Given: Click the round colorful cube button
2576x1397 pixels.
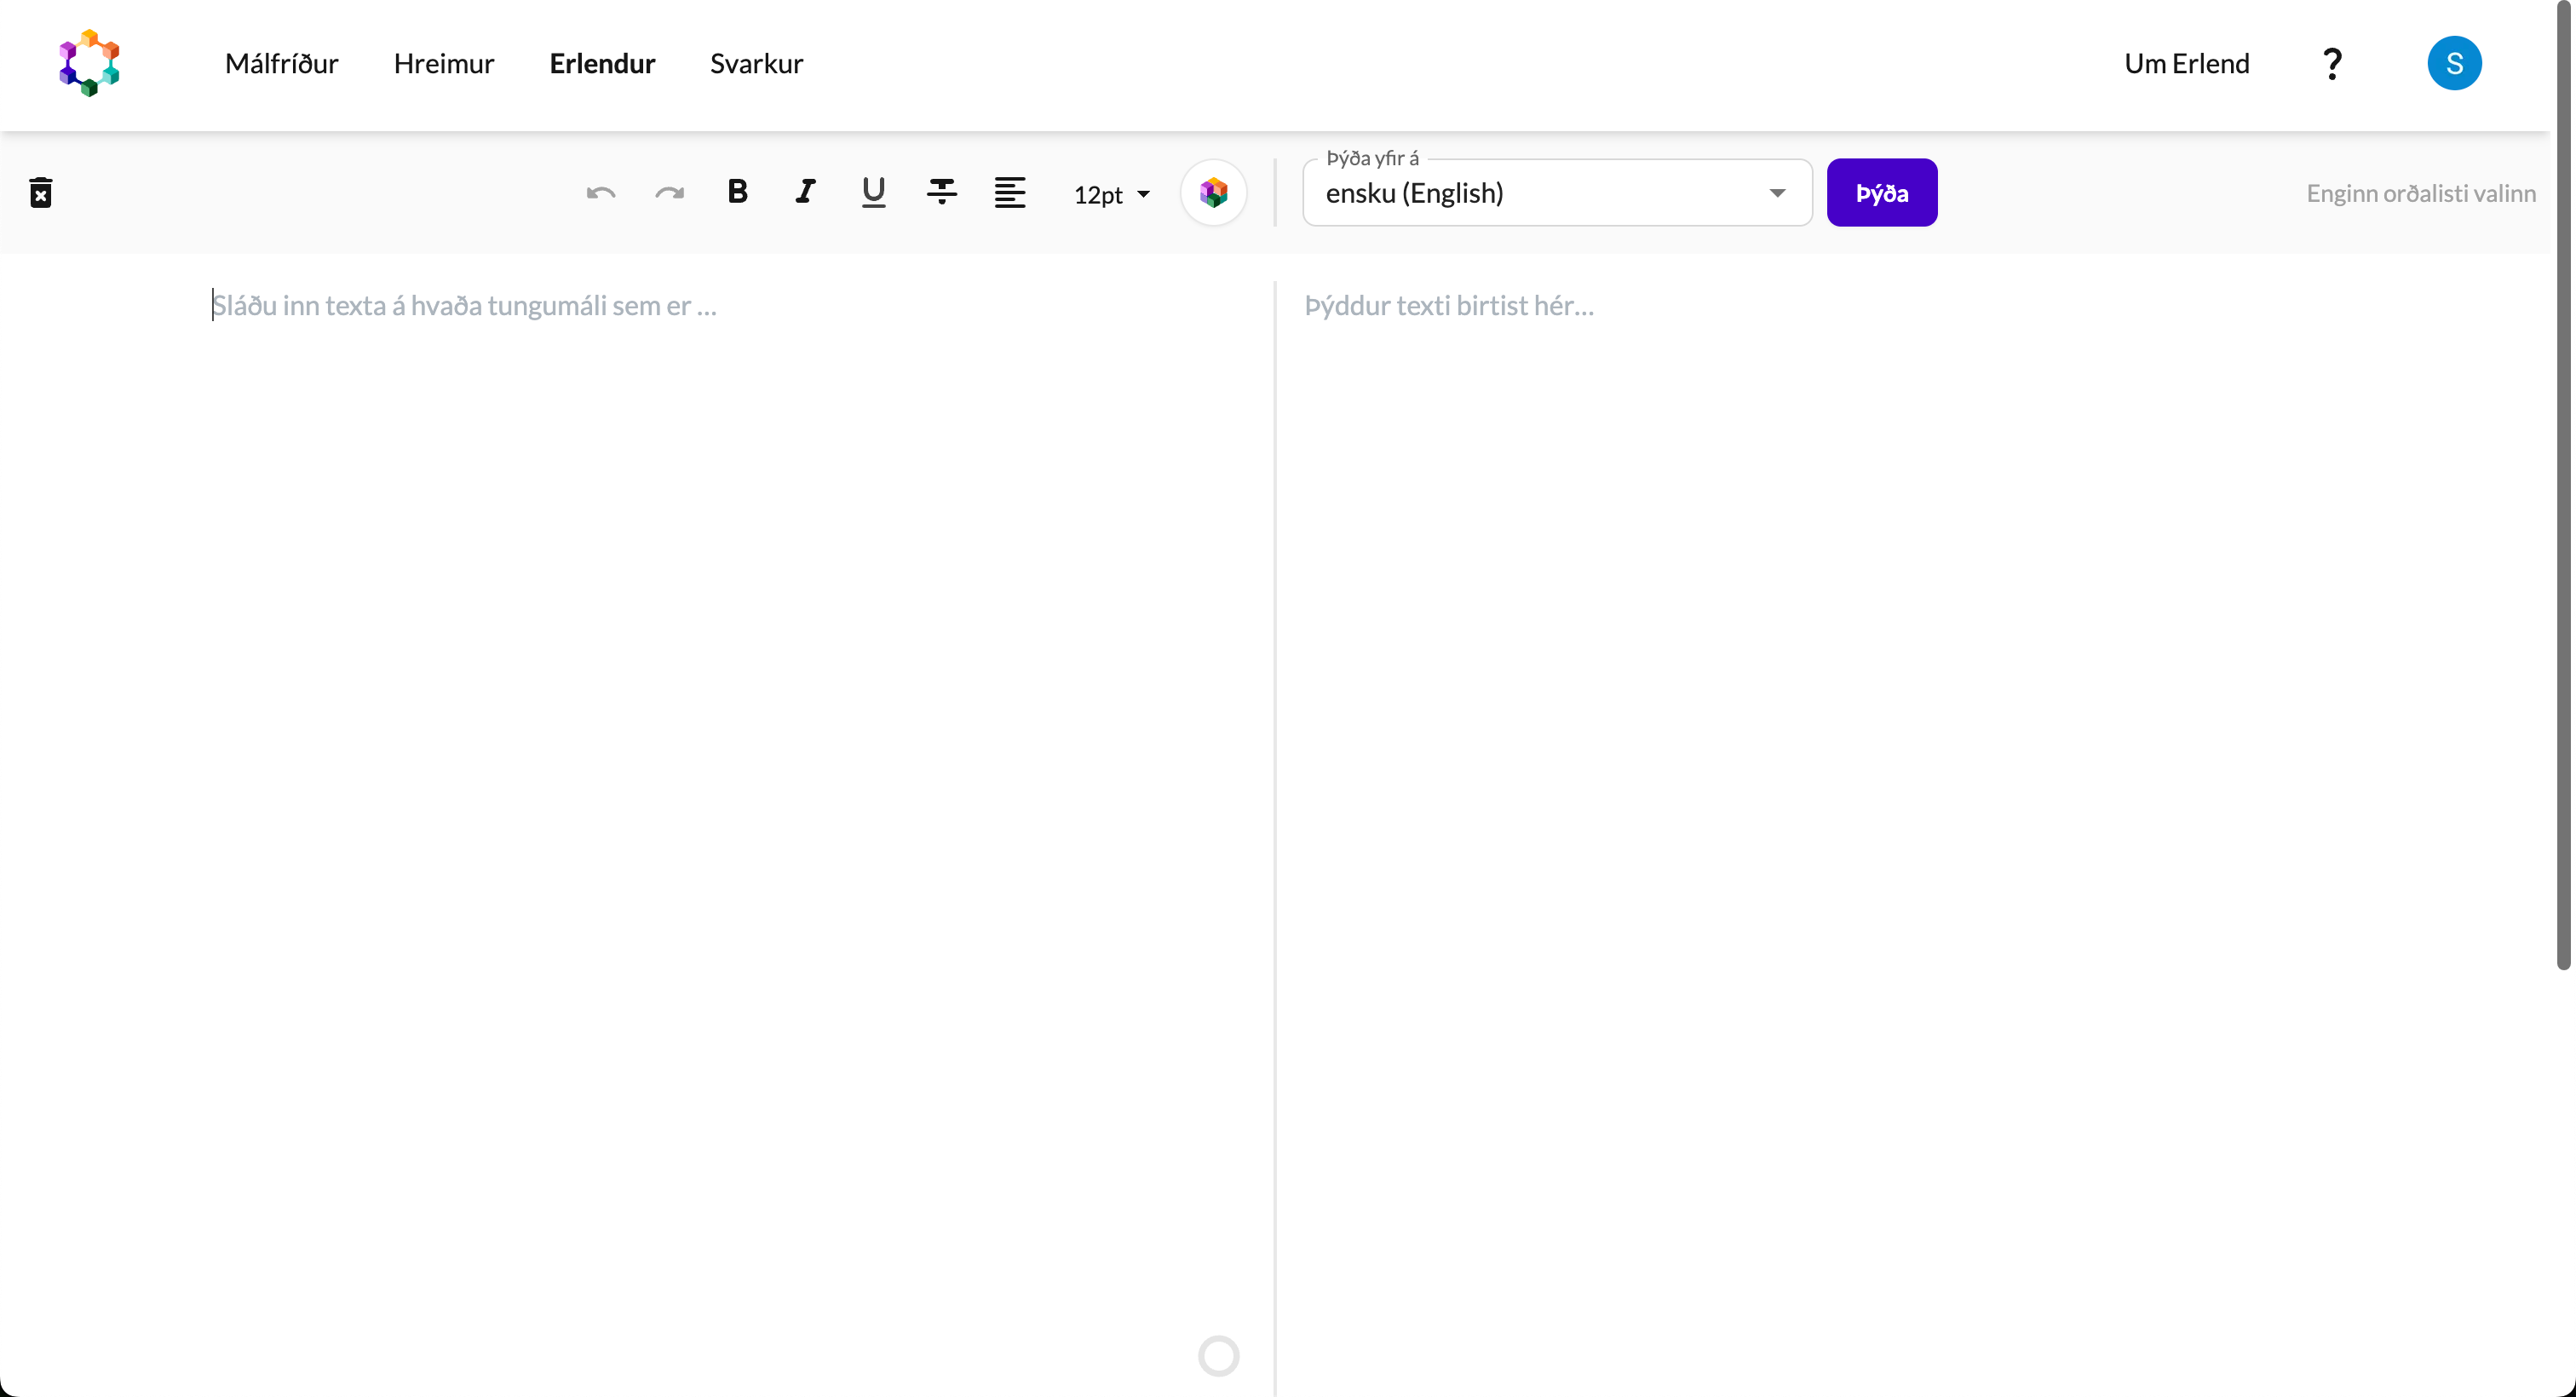Looking at the screenshot, I should tap(1214, 193).
